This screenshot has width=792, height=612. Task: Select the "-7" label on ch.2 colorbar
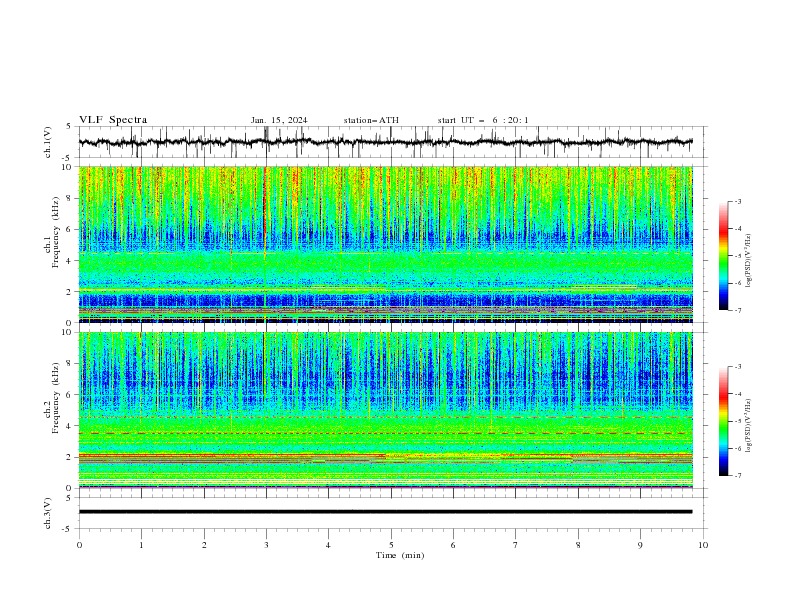tap(738, 475)
